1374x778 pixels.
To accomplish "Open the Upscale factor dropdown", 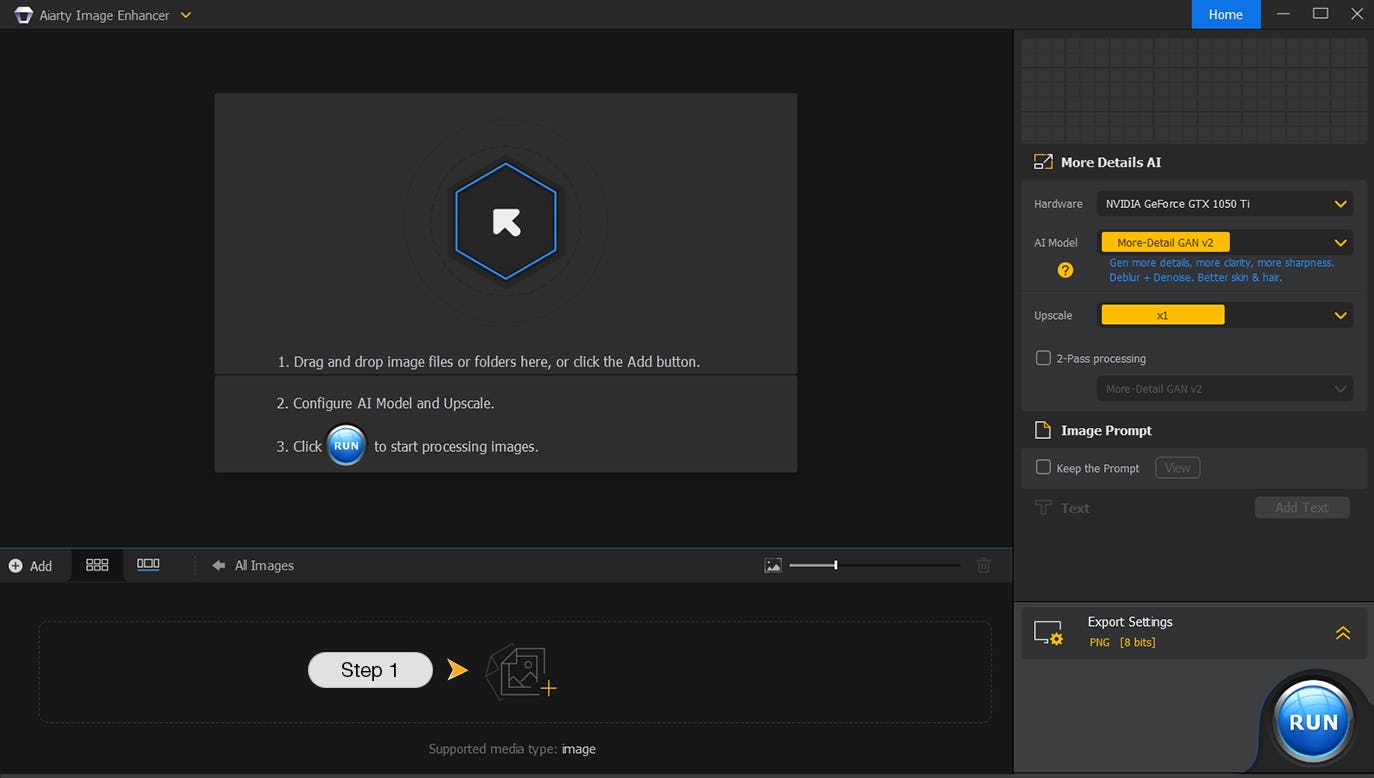I will click(1340, 314).
